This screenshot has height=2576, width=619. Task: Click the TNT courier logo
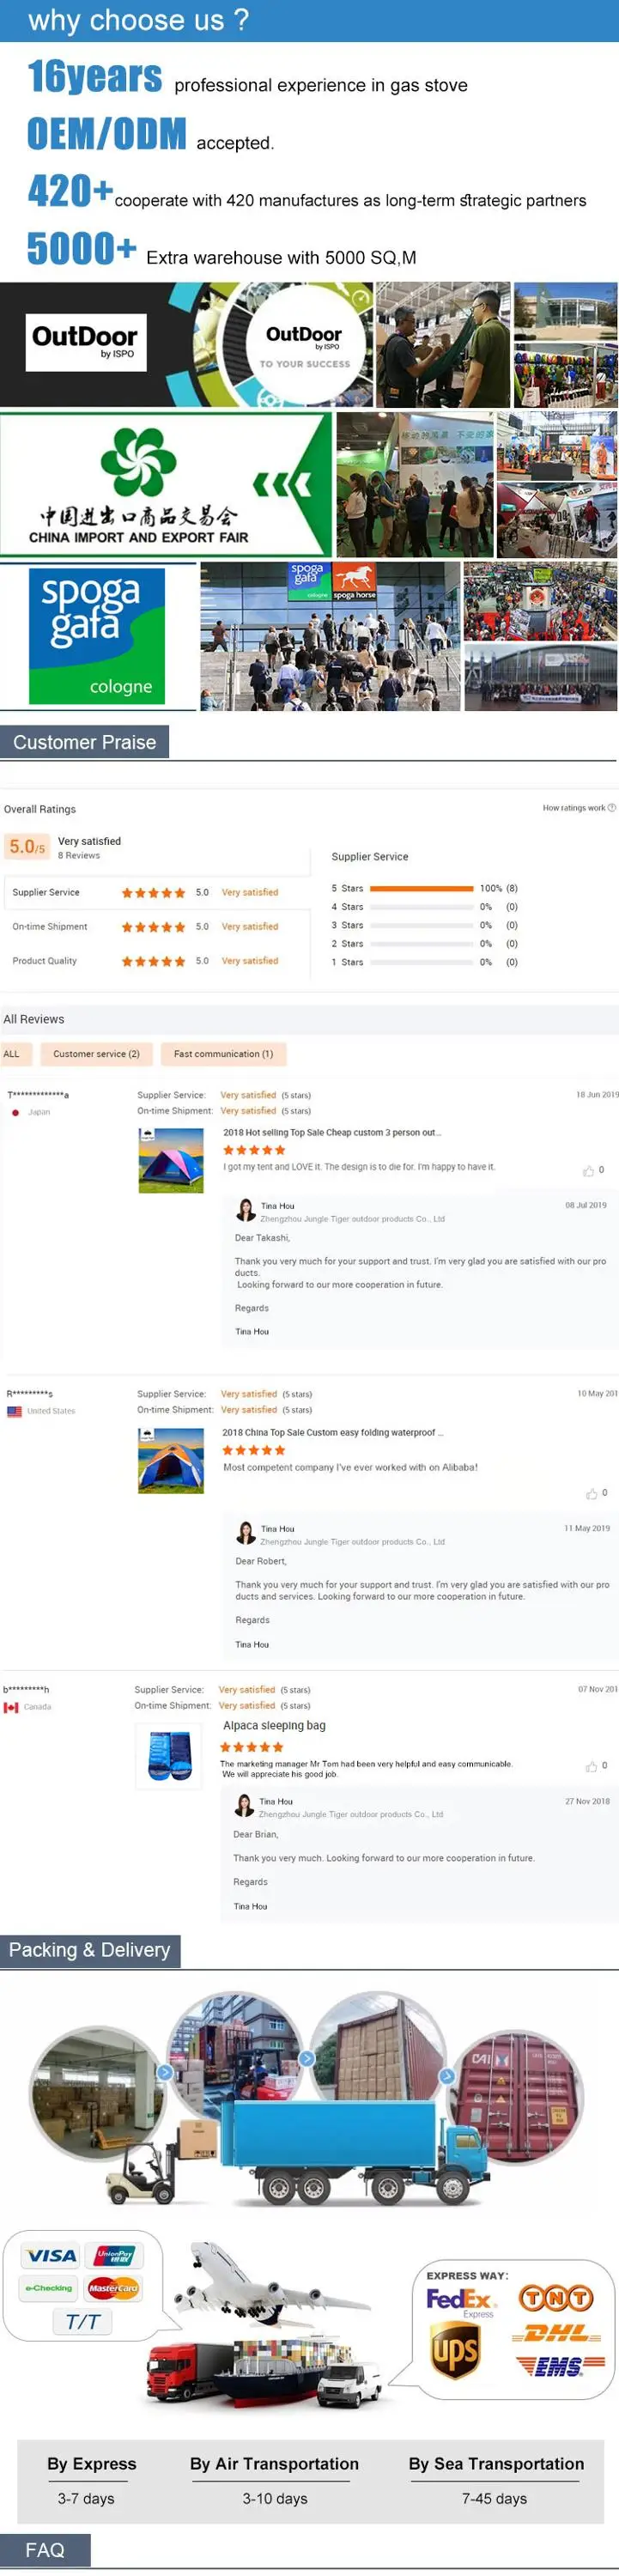click(556, 2298)
